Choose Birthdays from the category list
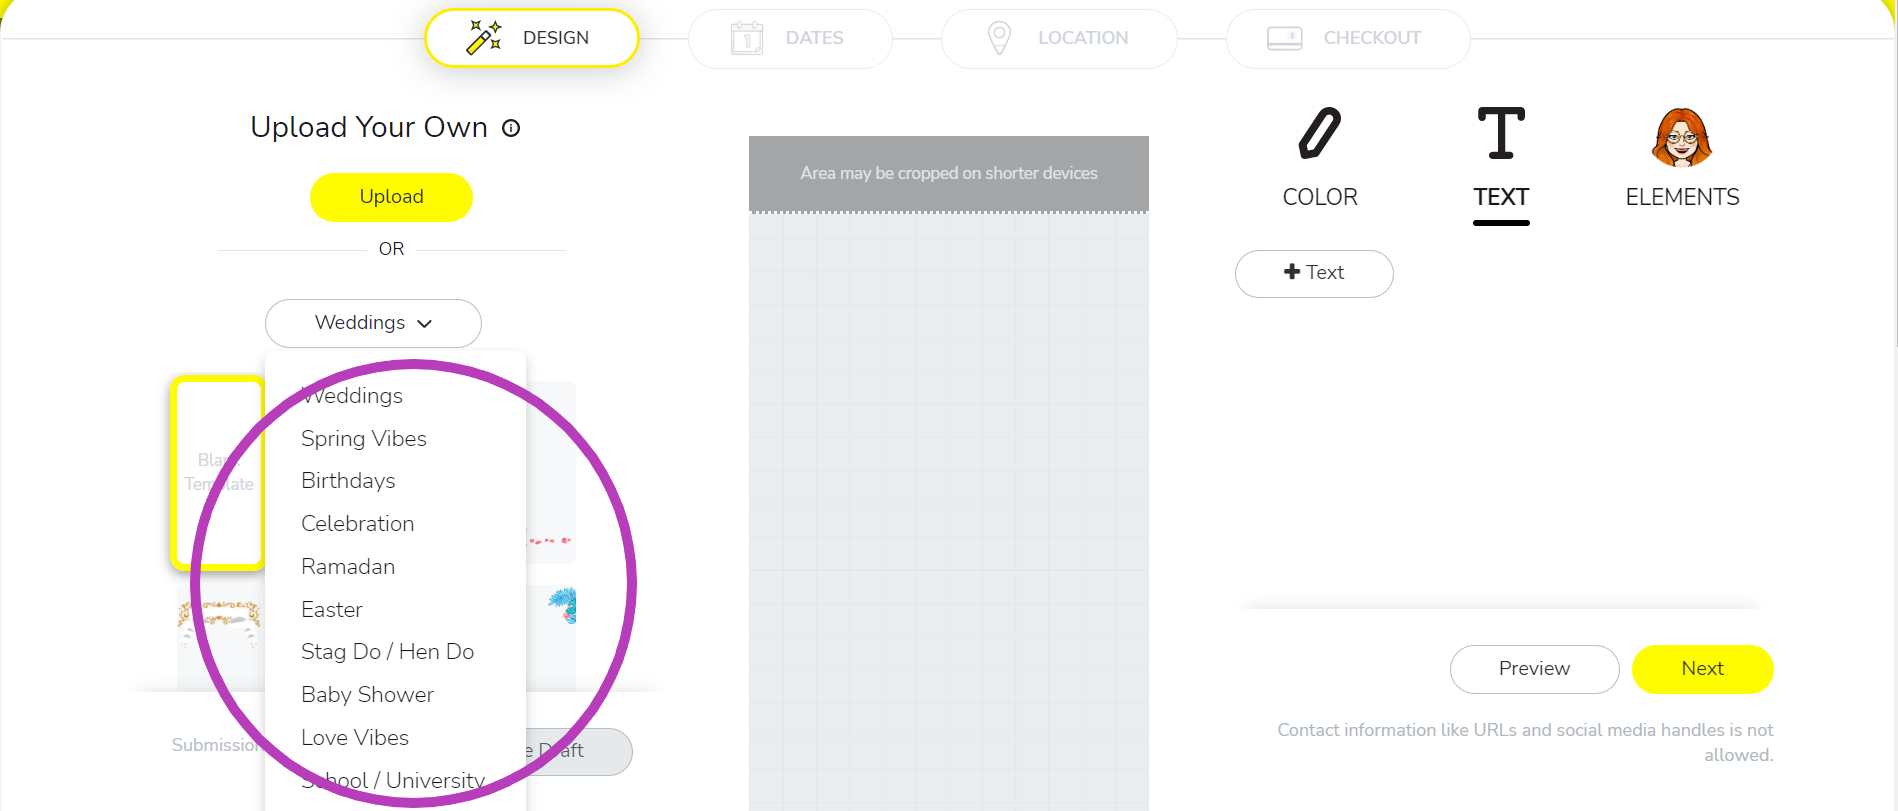Viewport: 1898px width, 811px height. (348, 480)
